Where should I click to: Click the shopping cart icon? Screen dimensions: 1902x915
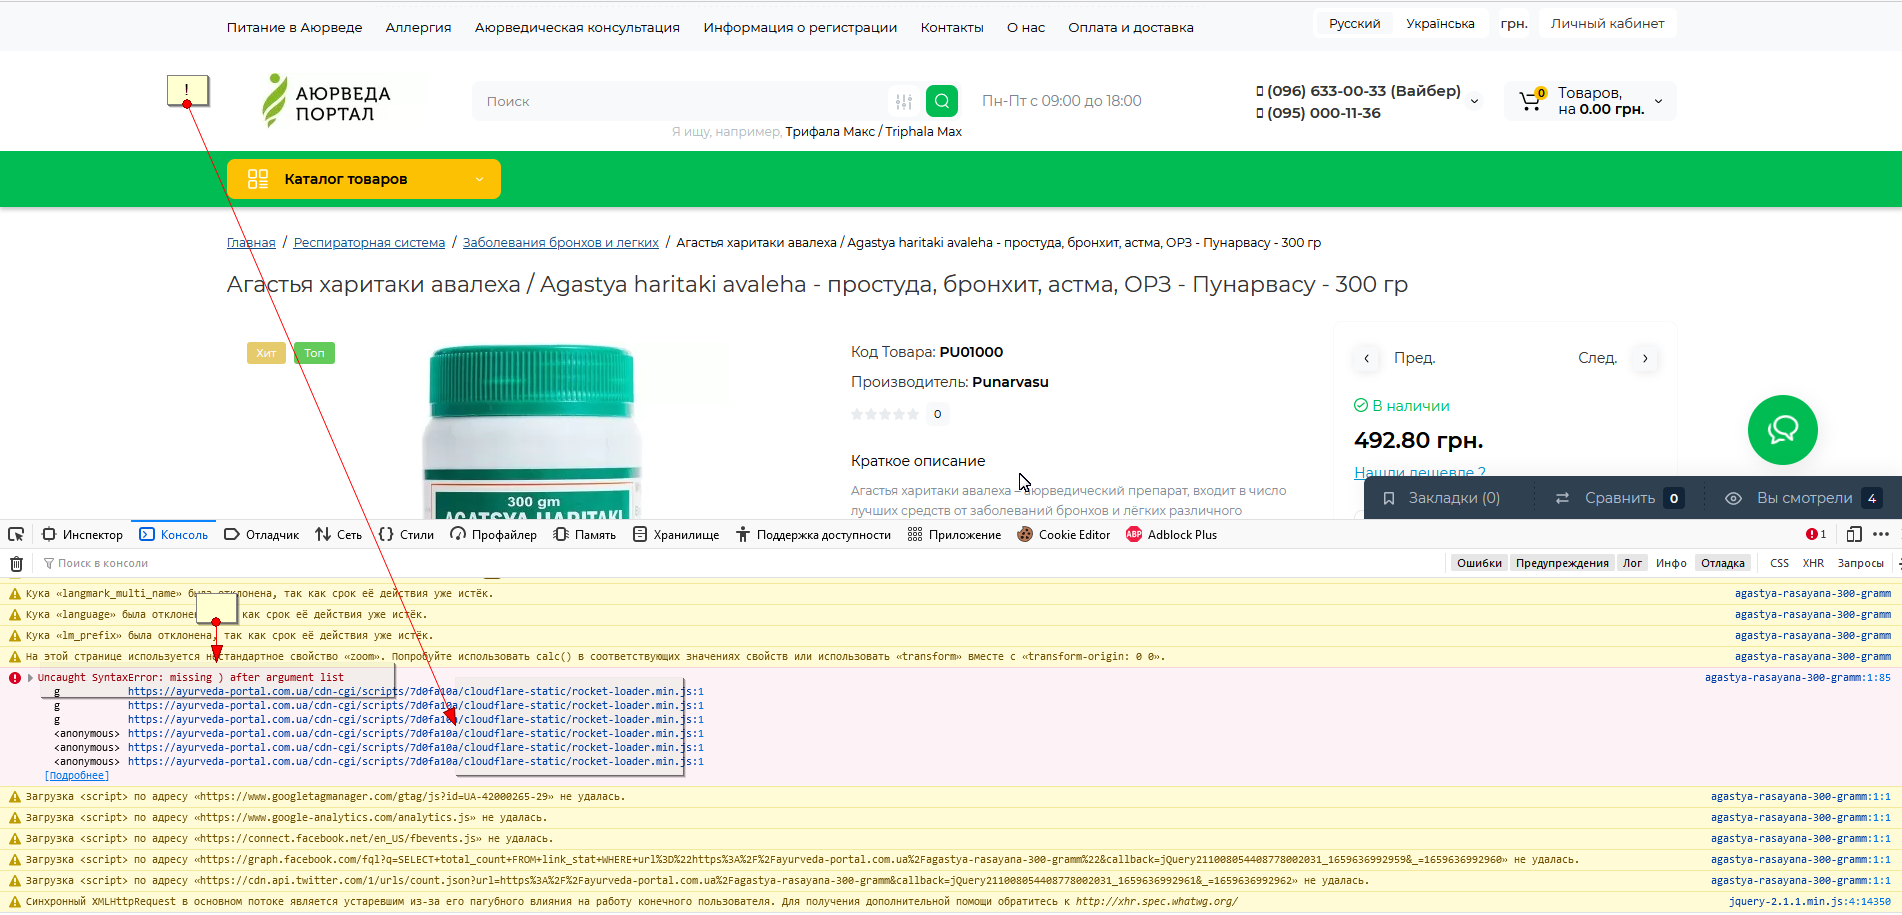1530,100
